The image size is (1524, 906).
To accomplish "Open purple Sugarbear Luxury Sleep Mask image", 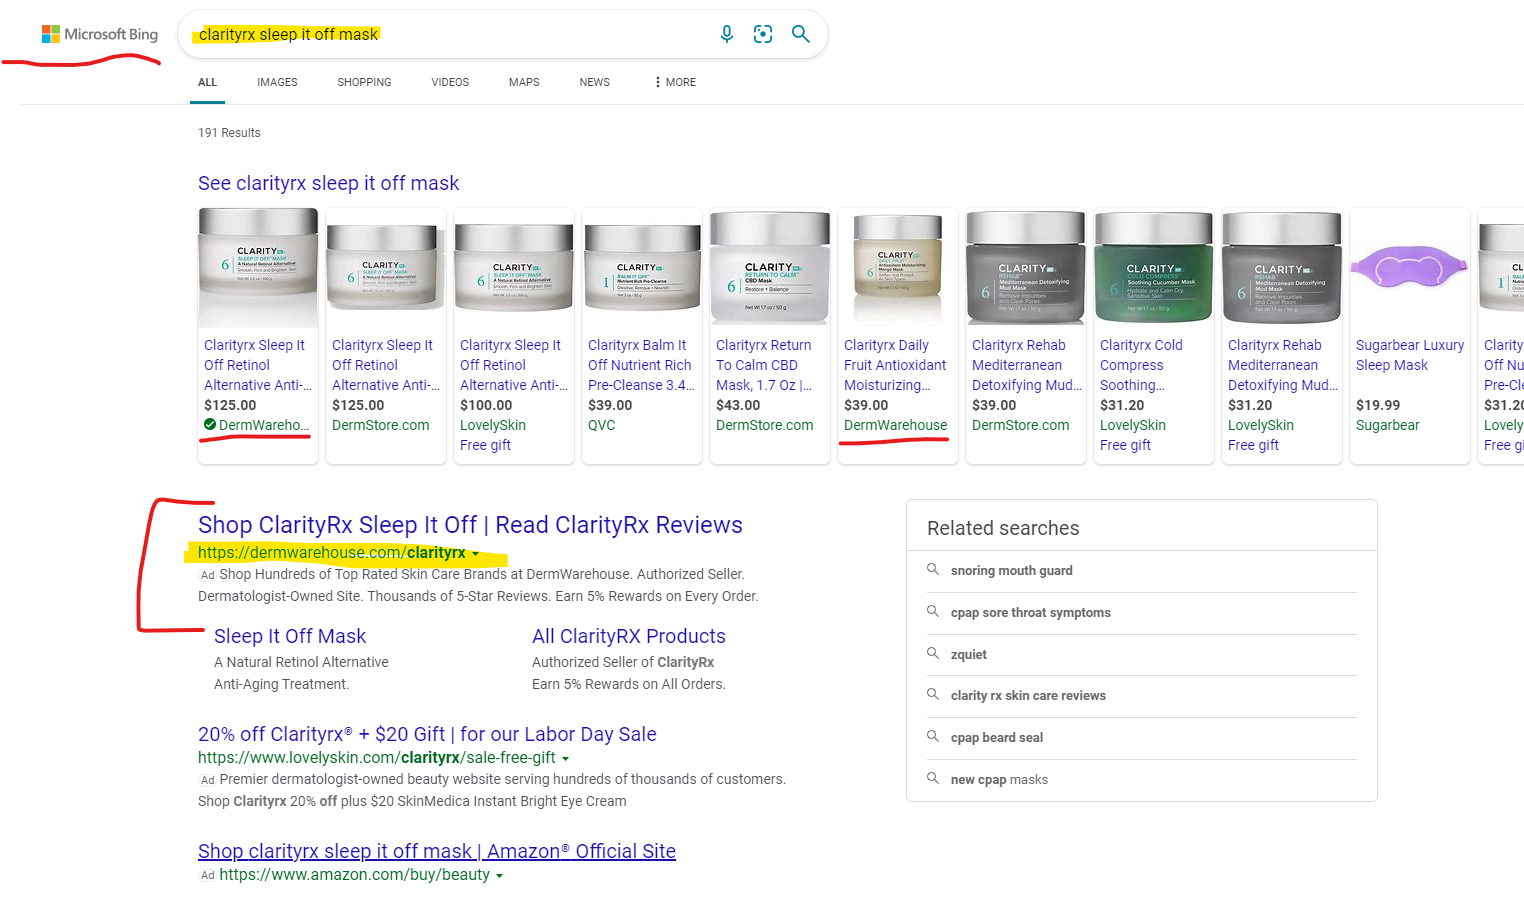I will (1410, 267).
